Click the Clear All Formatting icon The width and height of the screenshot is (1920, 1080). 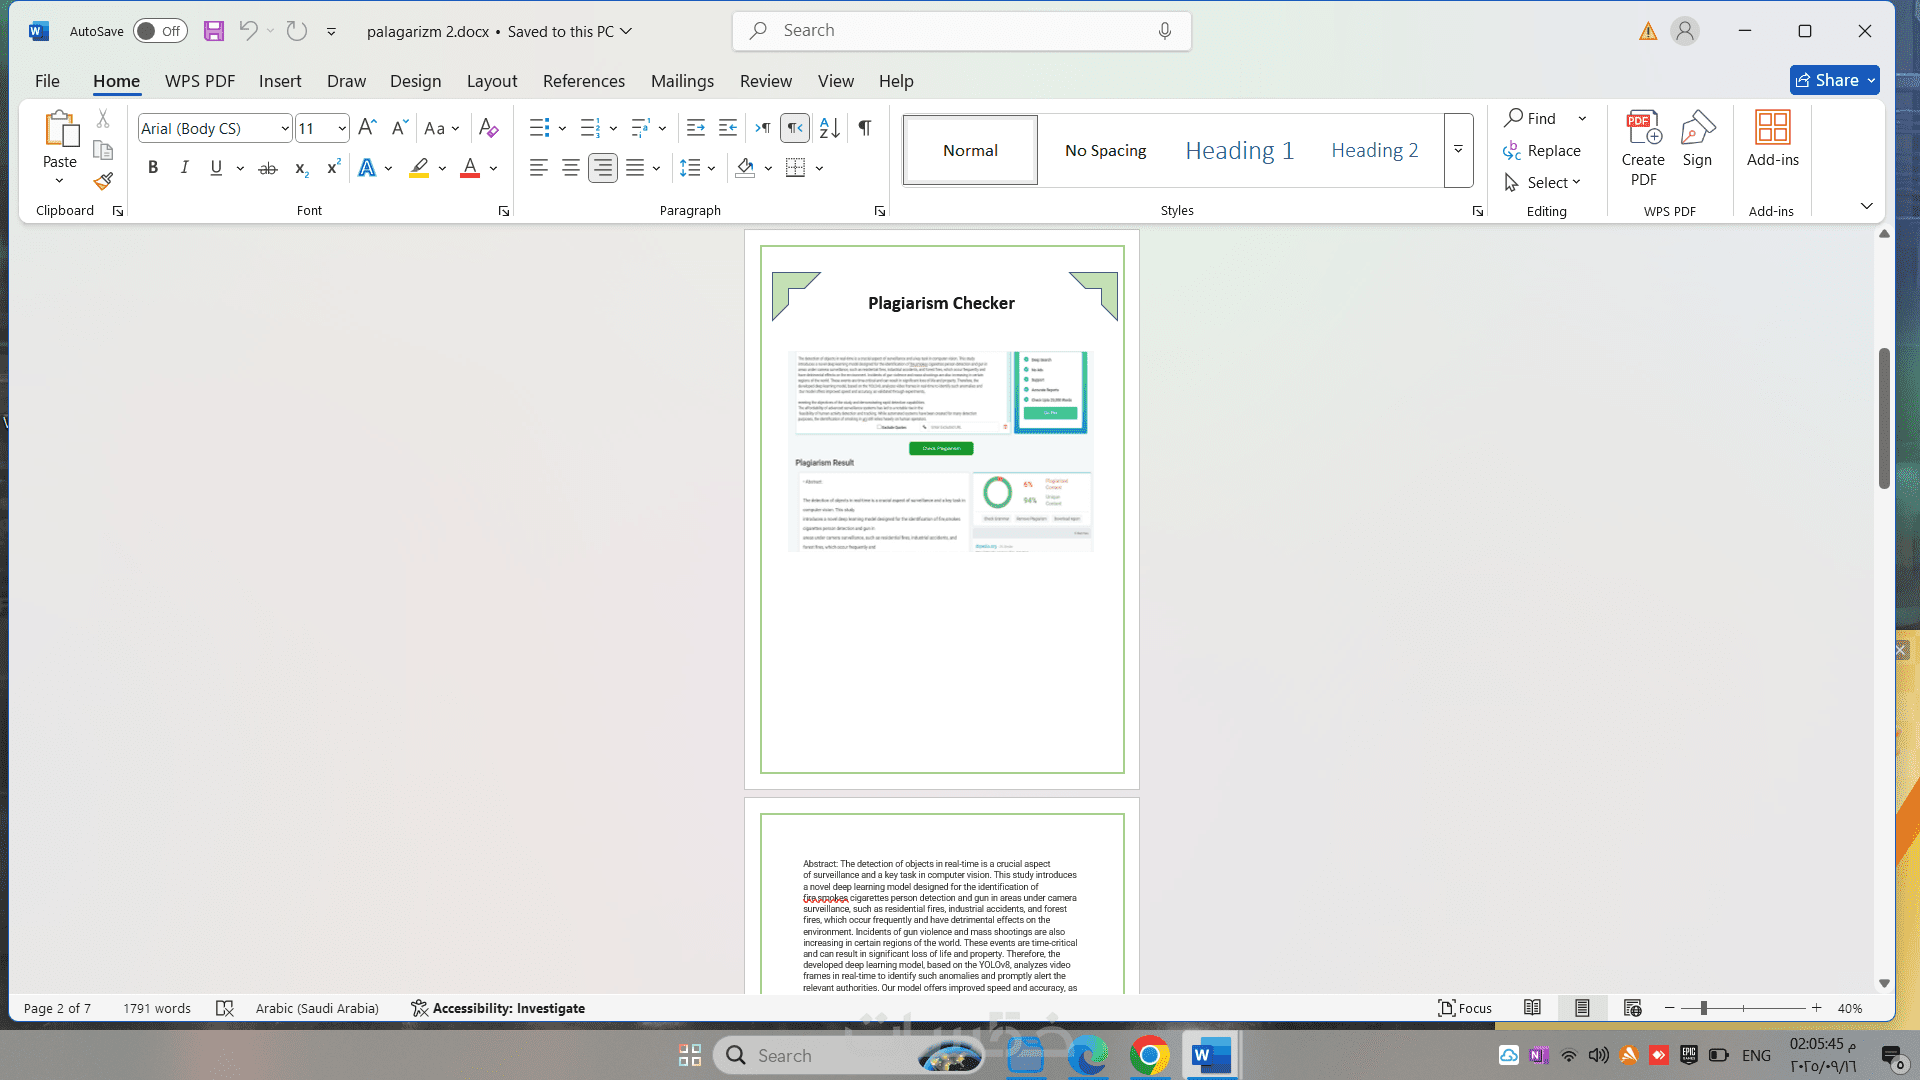(x=488, y=127)
